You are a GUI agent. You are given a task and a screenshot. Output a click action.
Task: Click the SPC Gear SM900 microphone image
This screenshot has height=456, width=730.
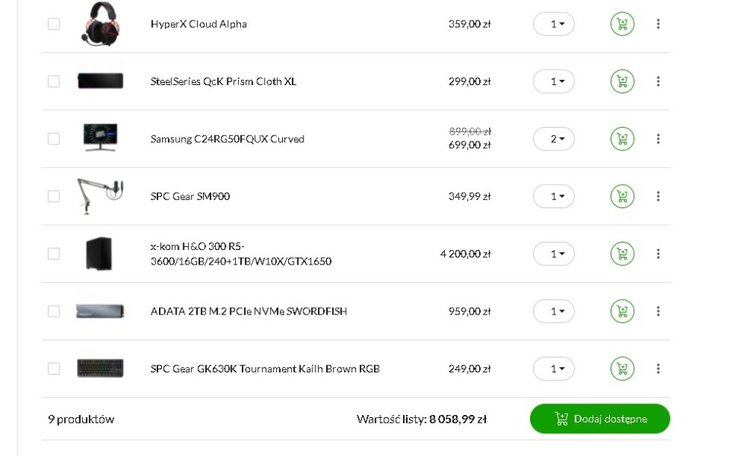pyautogui.click(x=100, y=196)
